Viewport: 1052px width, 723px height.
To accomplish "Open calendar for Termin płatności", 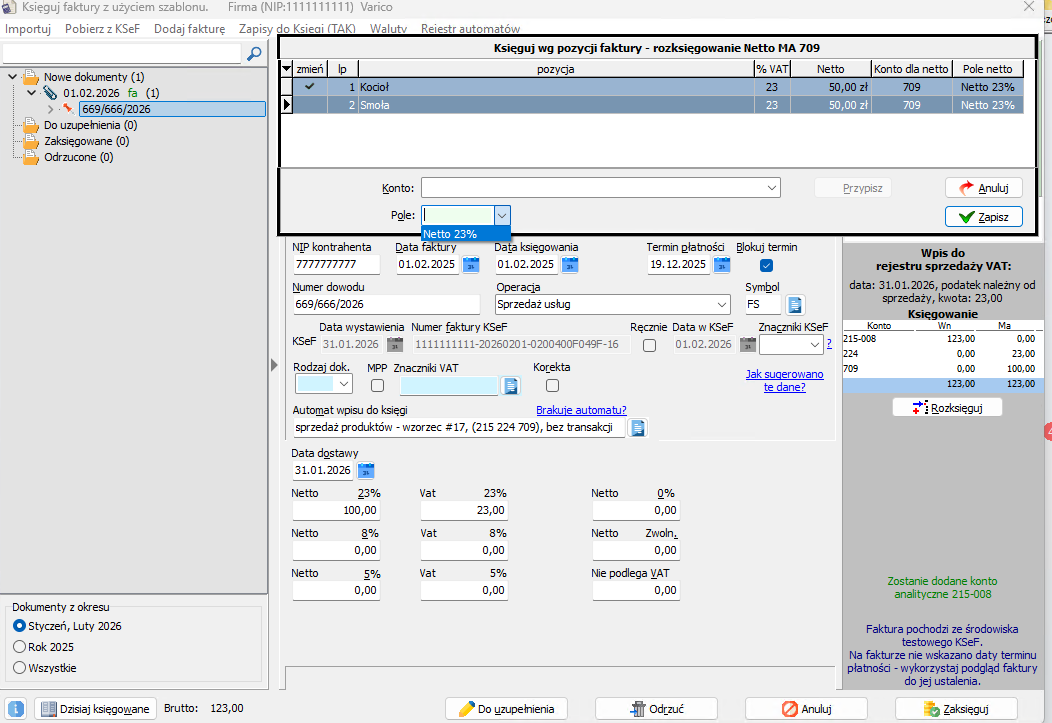I will tap(720, 265).
